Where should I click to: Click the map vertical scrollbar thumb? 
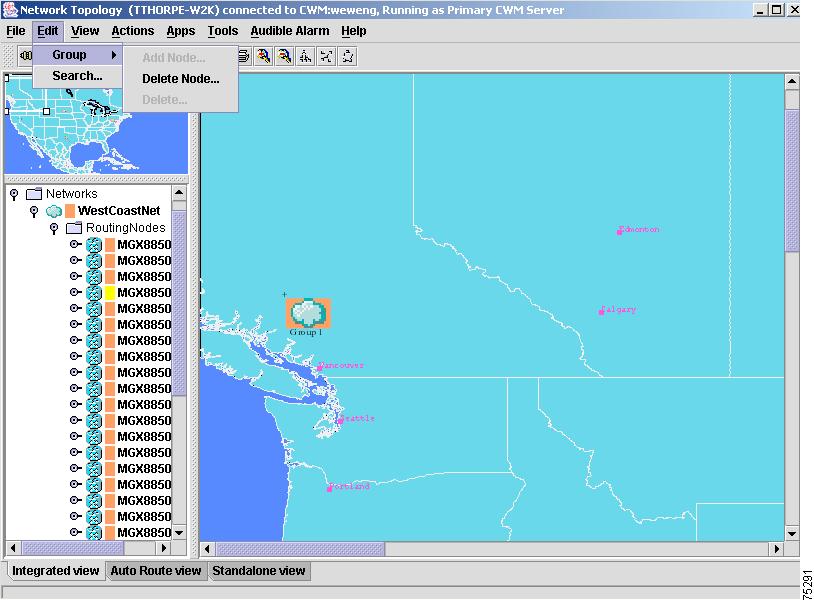point(792,181)
